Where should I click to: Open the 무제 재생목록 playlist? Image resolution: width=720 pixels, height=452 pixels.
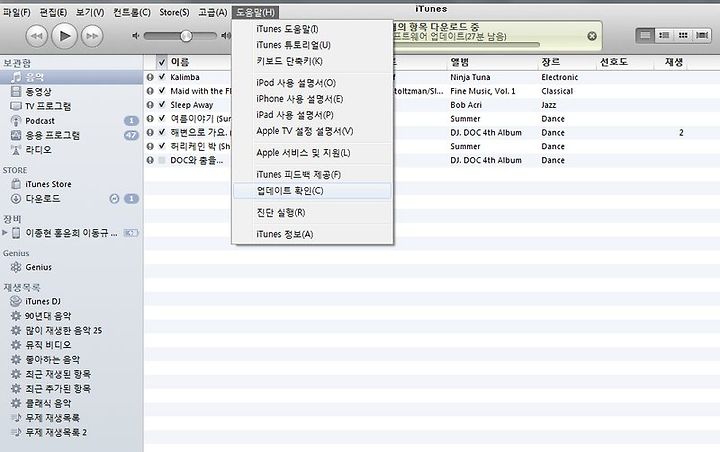(52, 418)
